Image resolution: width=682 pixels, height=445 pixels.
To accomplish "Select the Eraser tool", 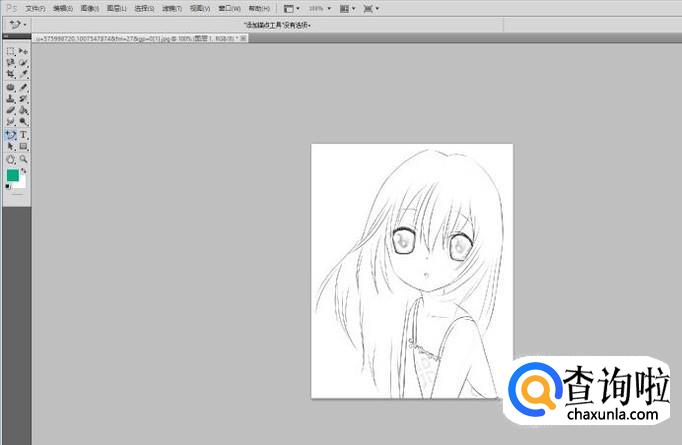I will pos(11,110).
